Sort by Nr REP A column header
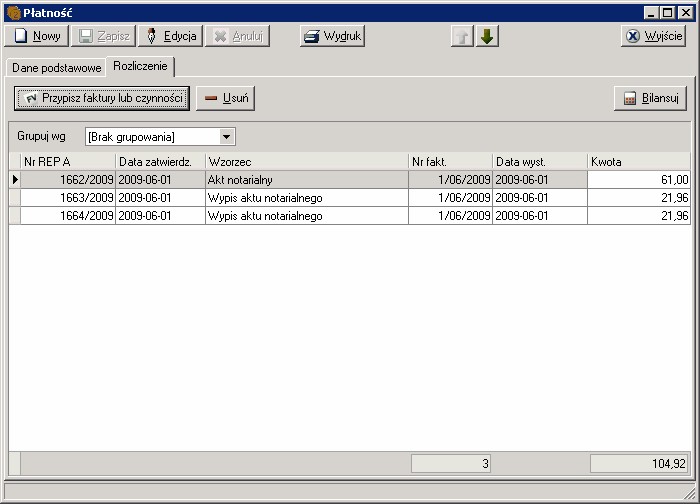Screen dimensions: 700x504 (x=67, y=161)
